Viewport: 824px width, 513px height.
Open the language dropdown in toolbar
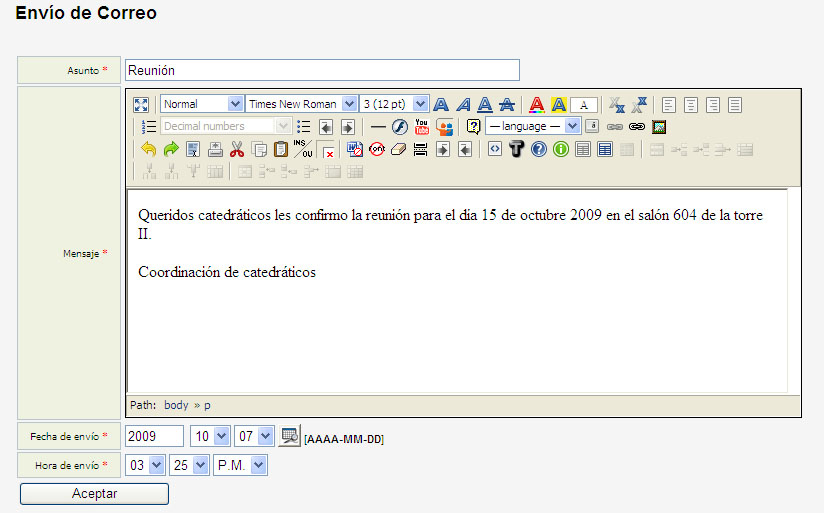point(533,126)
